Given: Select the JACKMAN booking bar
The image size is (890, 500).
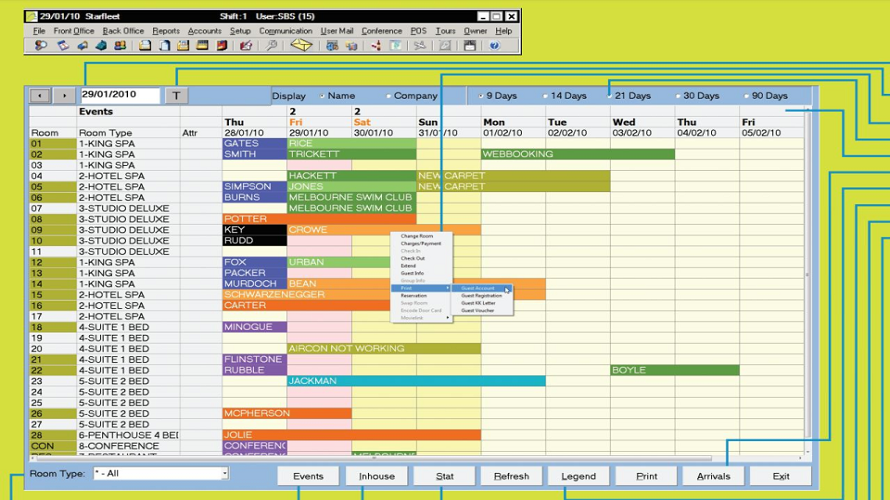Looking at the screenshot, I should (x=416, y=381).
